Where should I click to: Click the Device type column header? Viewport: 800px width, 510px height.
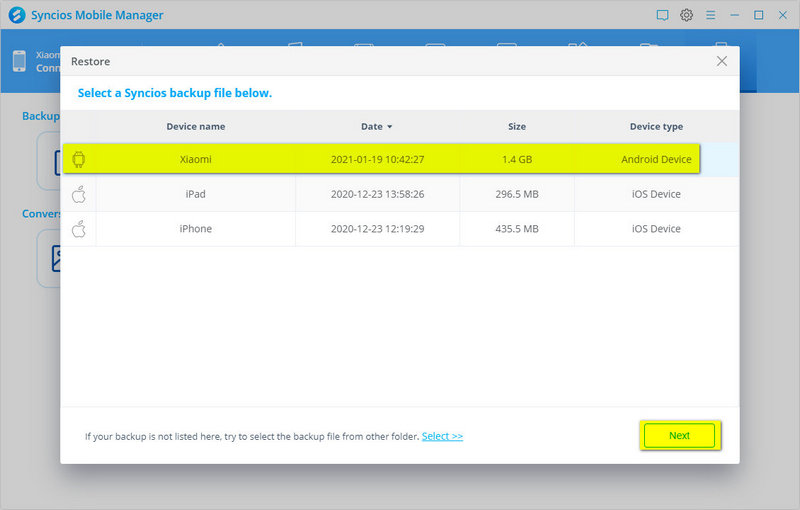pyautogui.click(x=656, y=126)
